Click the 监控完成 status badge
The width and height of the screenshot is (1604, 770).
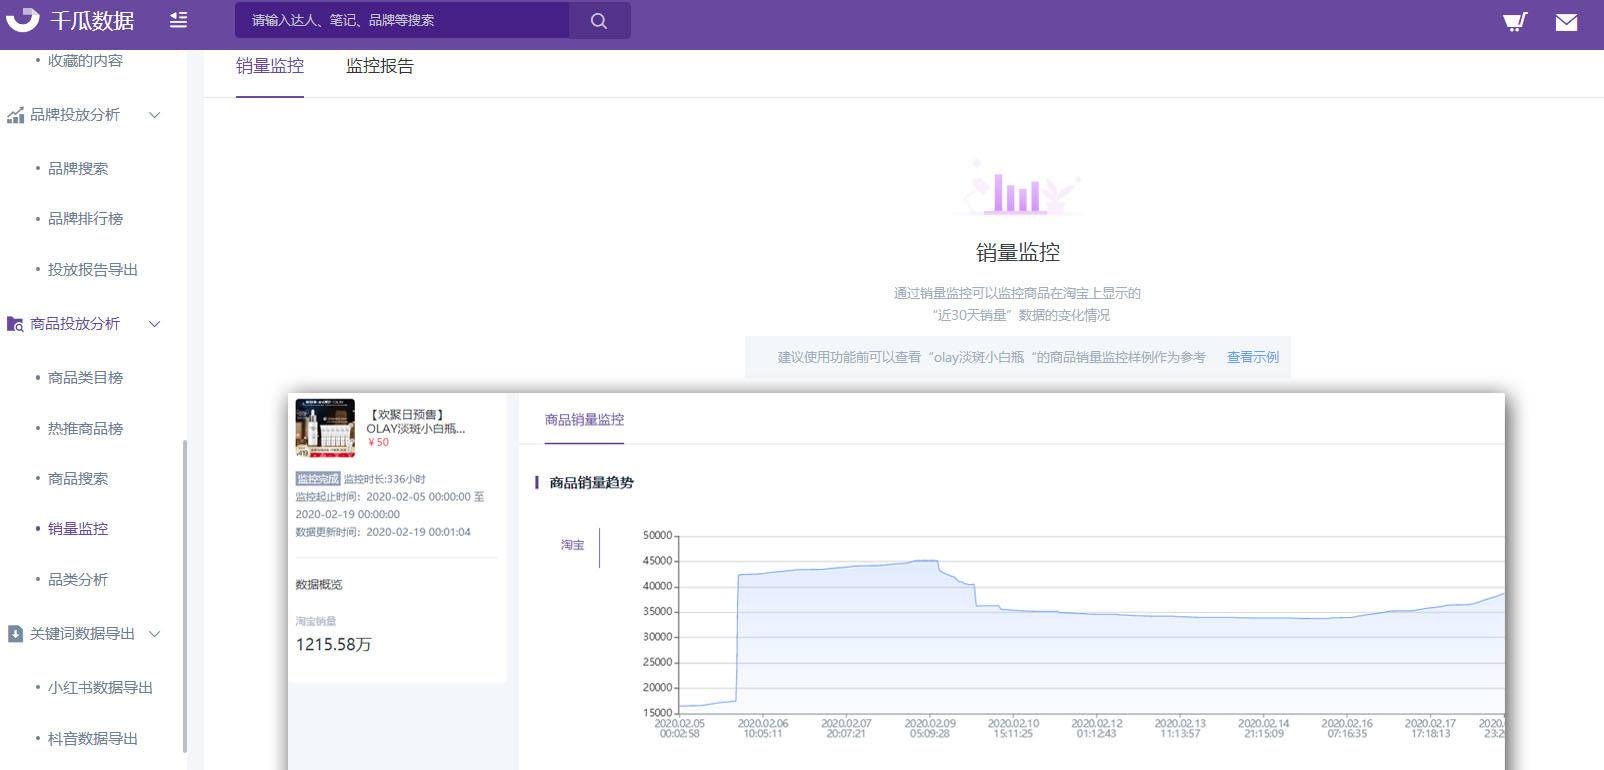pos(318,479)
